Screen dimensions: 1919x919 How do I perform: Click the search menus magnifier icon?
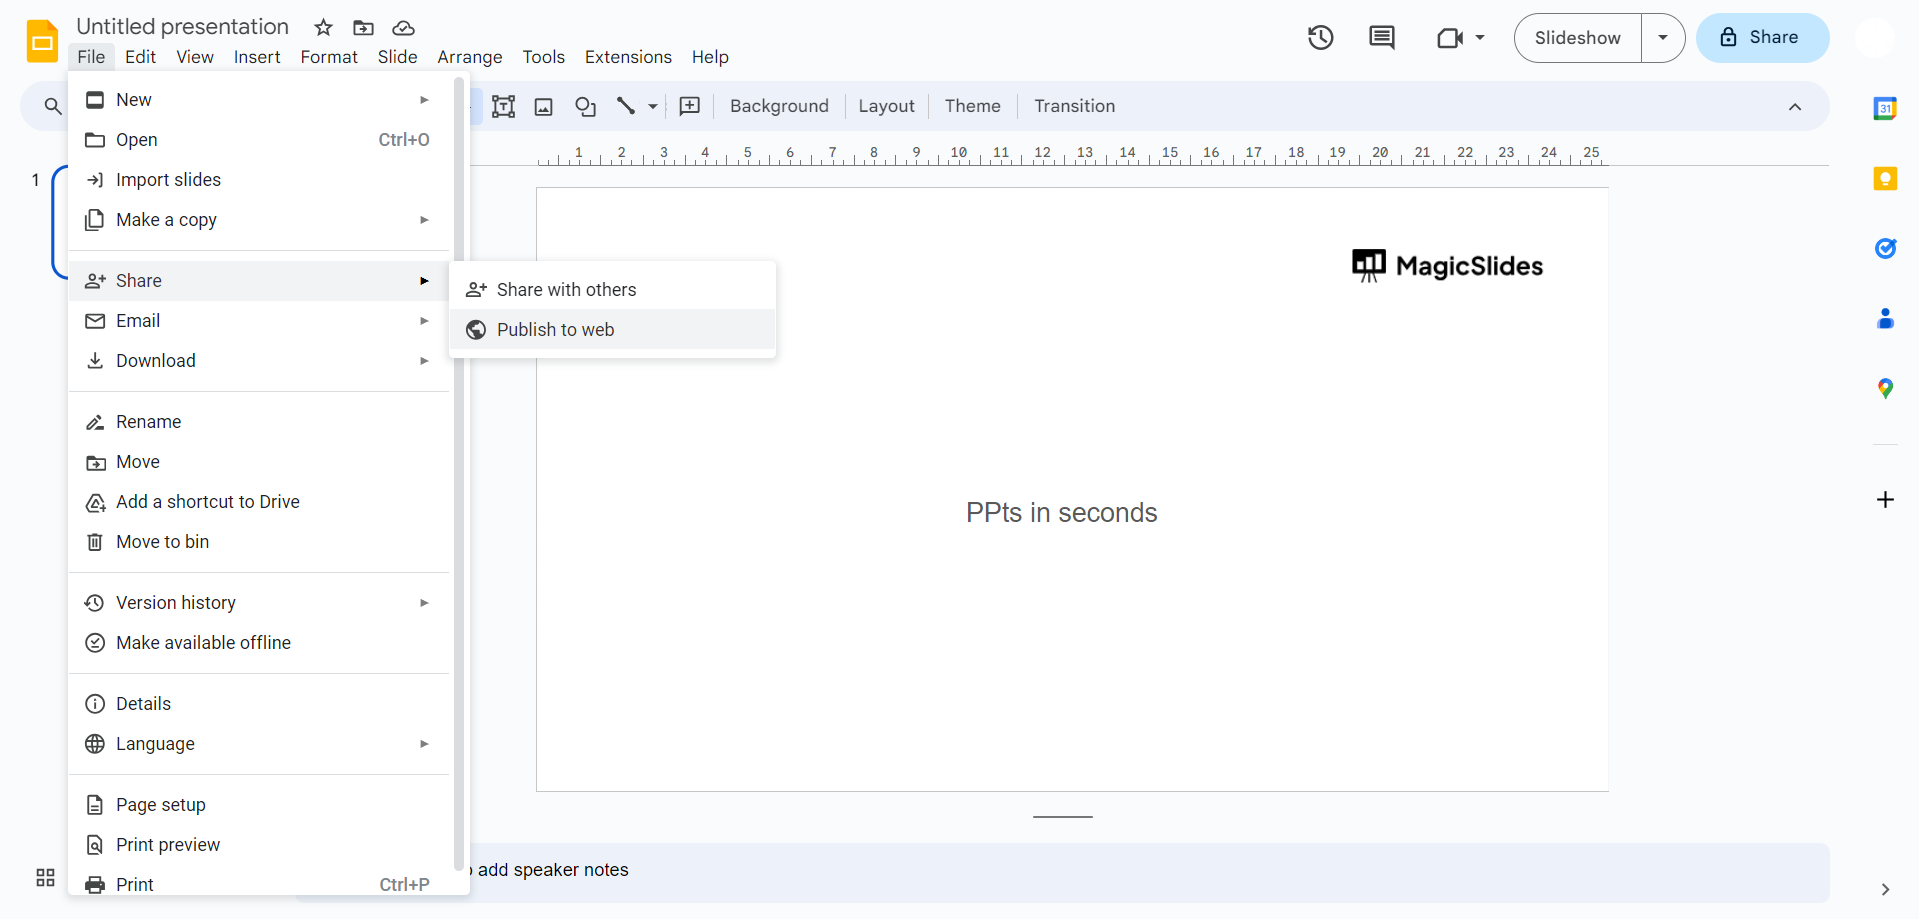(53, 106)
